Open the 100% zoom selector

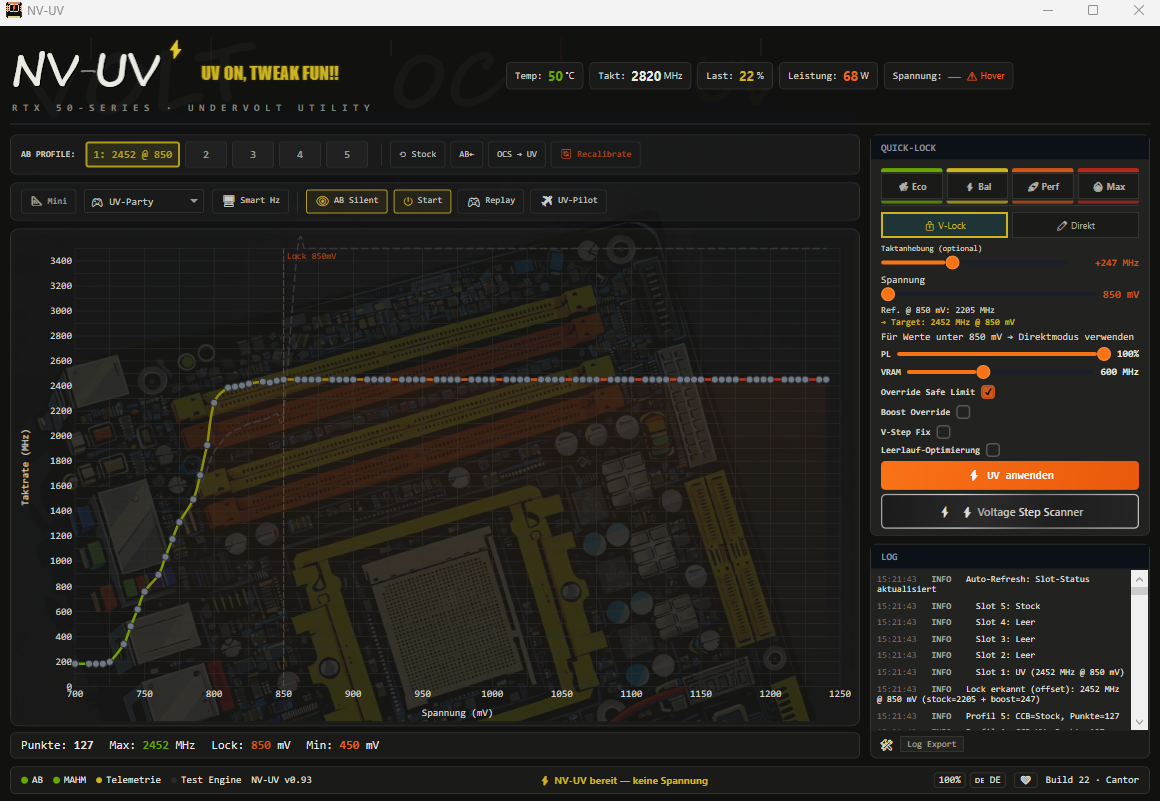click(950, 780)
